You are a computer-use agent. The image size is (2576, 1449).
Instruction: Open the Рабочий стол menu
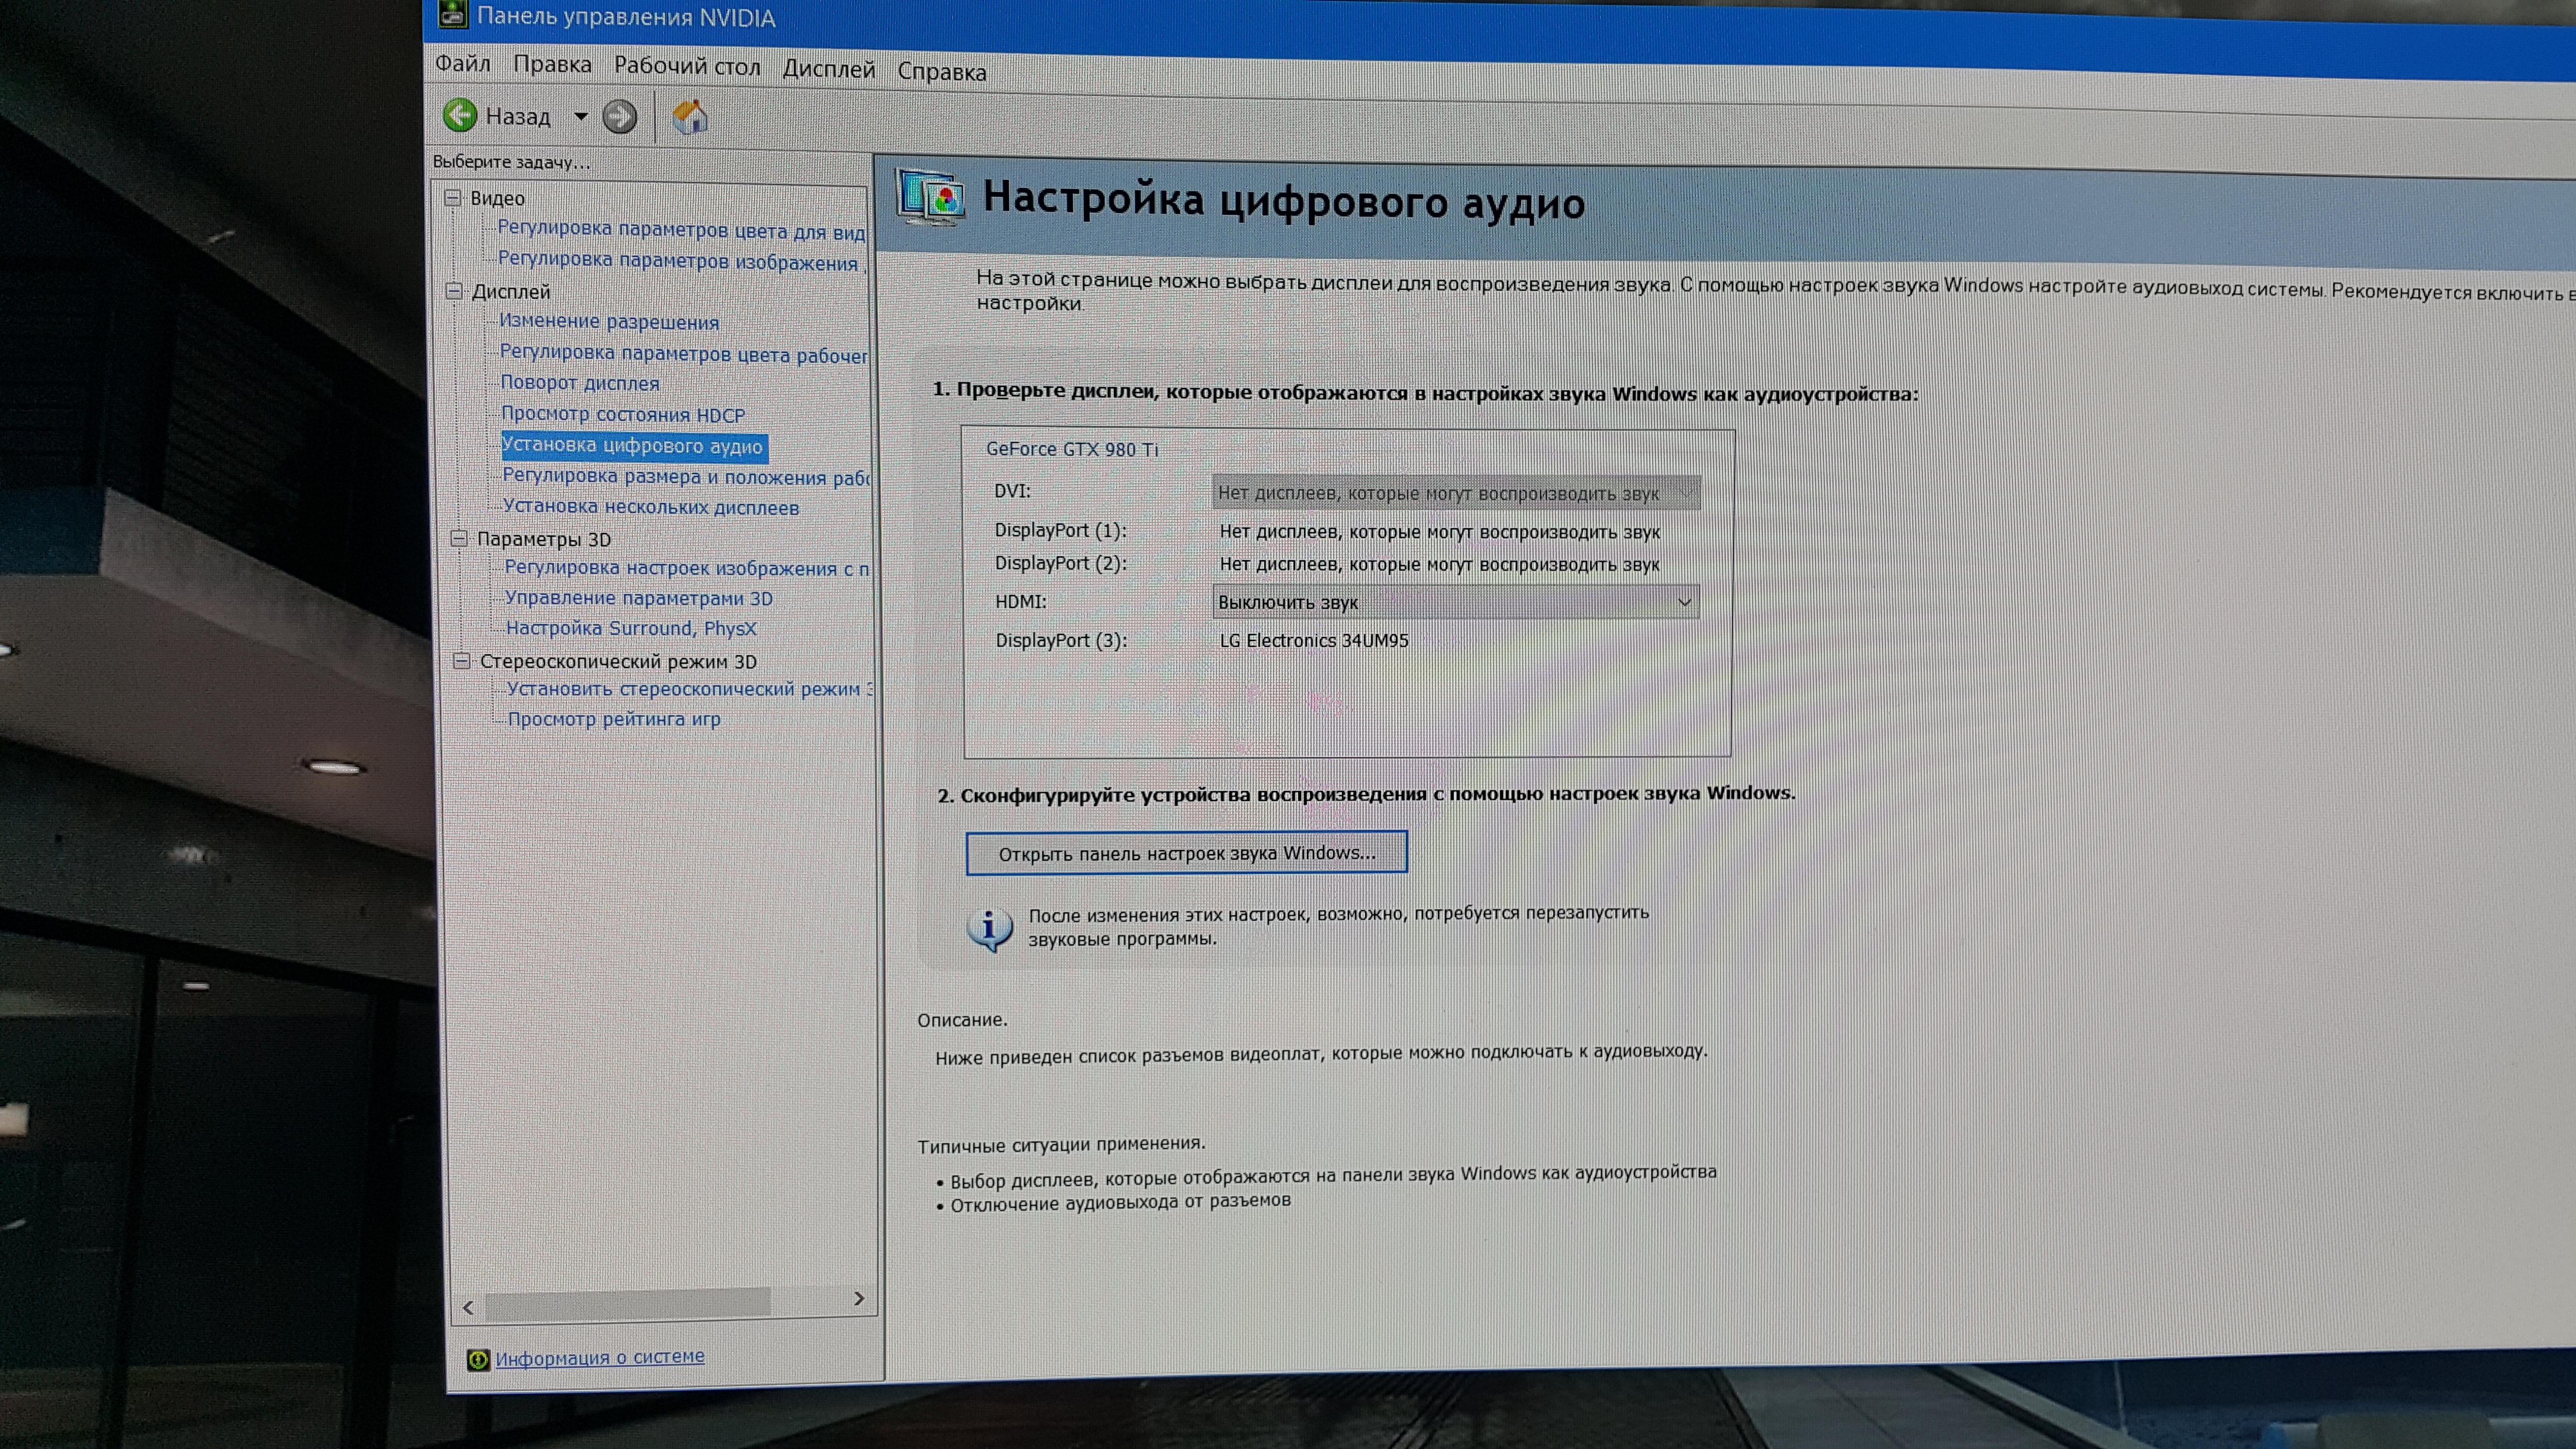coord(686,67)
